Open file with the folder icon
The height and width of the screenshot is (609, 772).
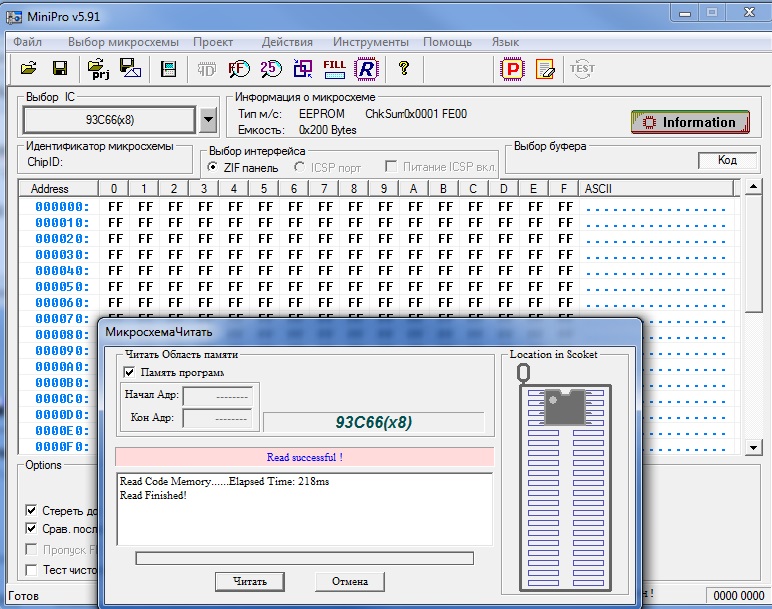(x=29, y=69)
